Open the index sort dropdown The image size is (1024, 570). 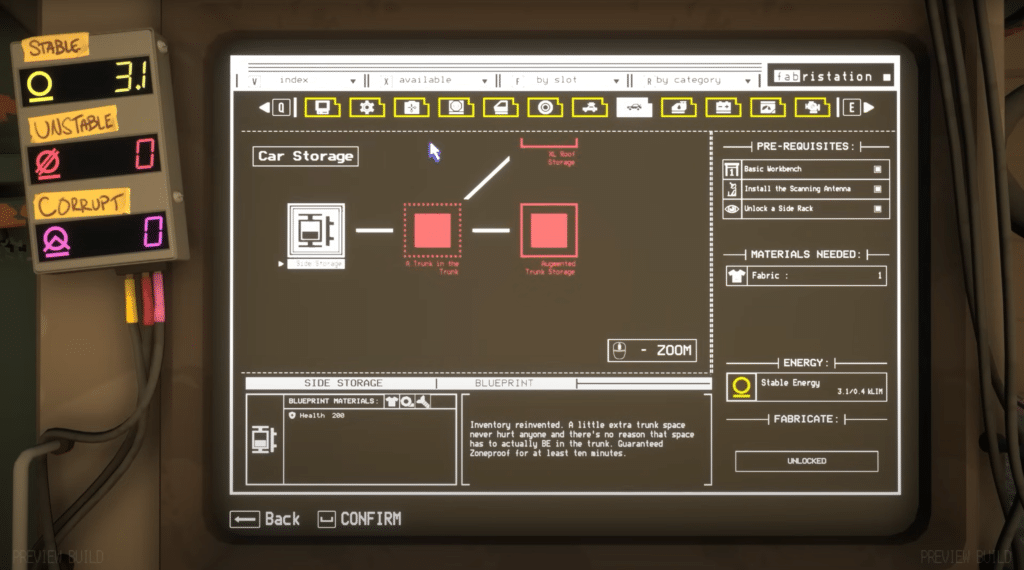click(x=304, y=80)
